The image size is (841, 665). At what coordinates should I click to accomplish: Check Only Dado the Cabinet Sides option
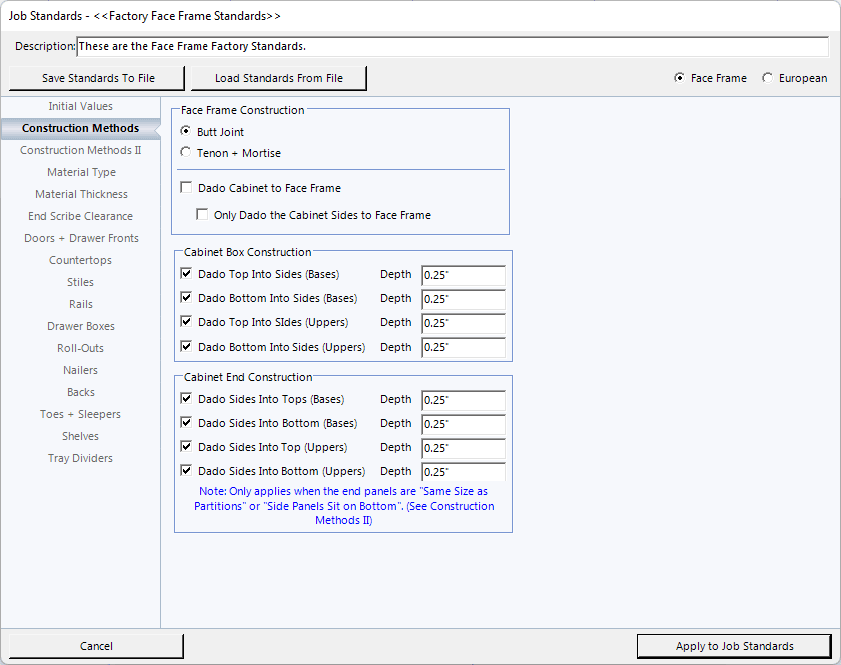pyautogui.click(x=202, y=215)
